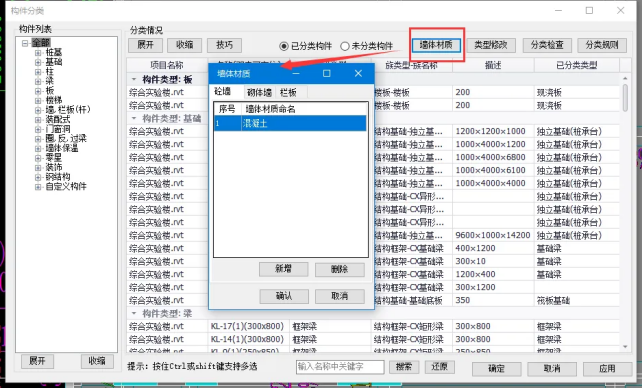Screen dimensions: 642x388
Task: Expand the 桩基 tree node
Action: (38, 53)
